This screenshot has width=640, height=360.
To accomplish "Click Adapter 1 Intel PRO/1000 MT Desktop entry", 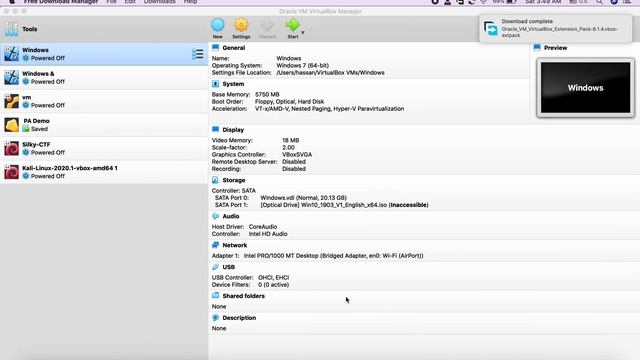I will [x=333, y=256].
